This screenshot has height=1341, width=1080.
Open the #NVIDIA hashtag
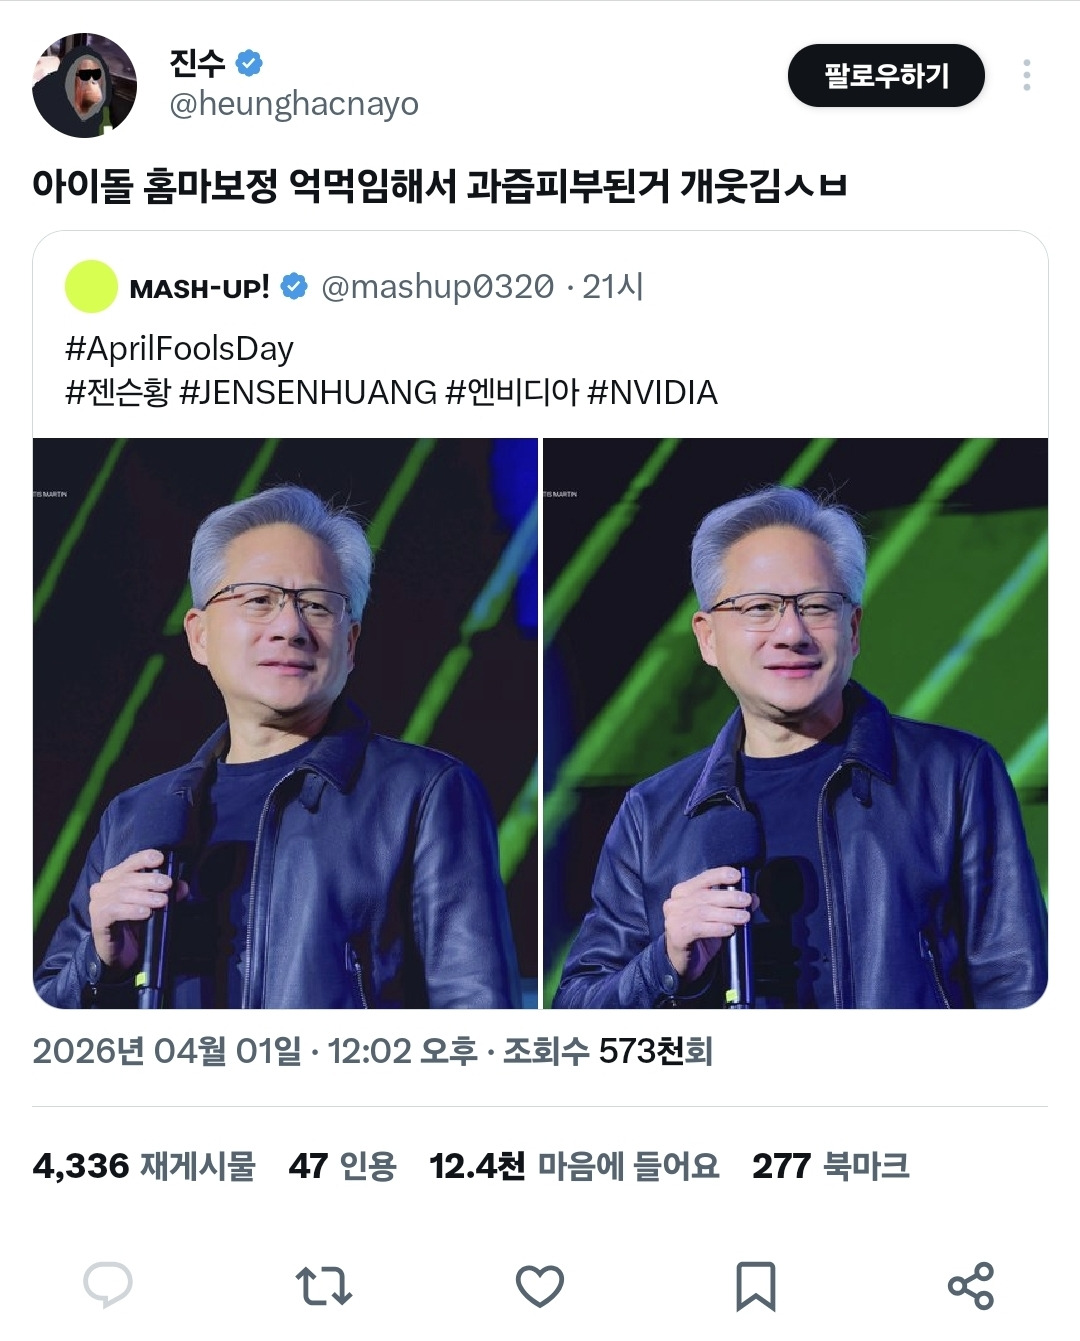click(x=652, y=392)
